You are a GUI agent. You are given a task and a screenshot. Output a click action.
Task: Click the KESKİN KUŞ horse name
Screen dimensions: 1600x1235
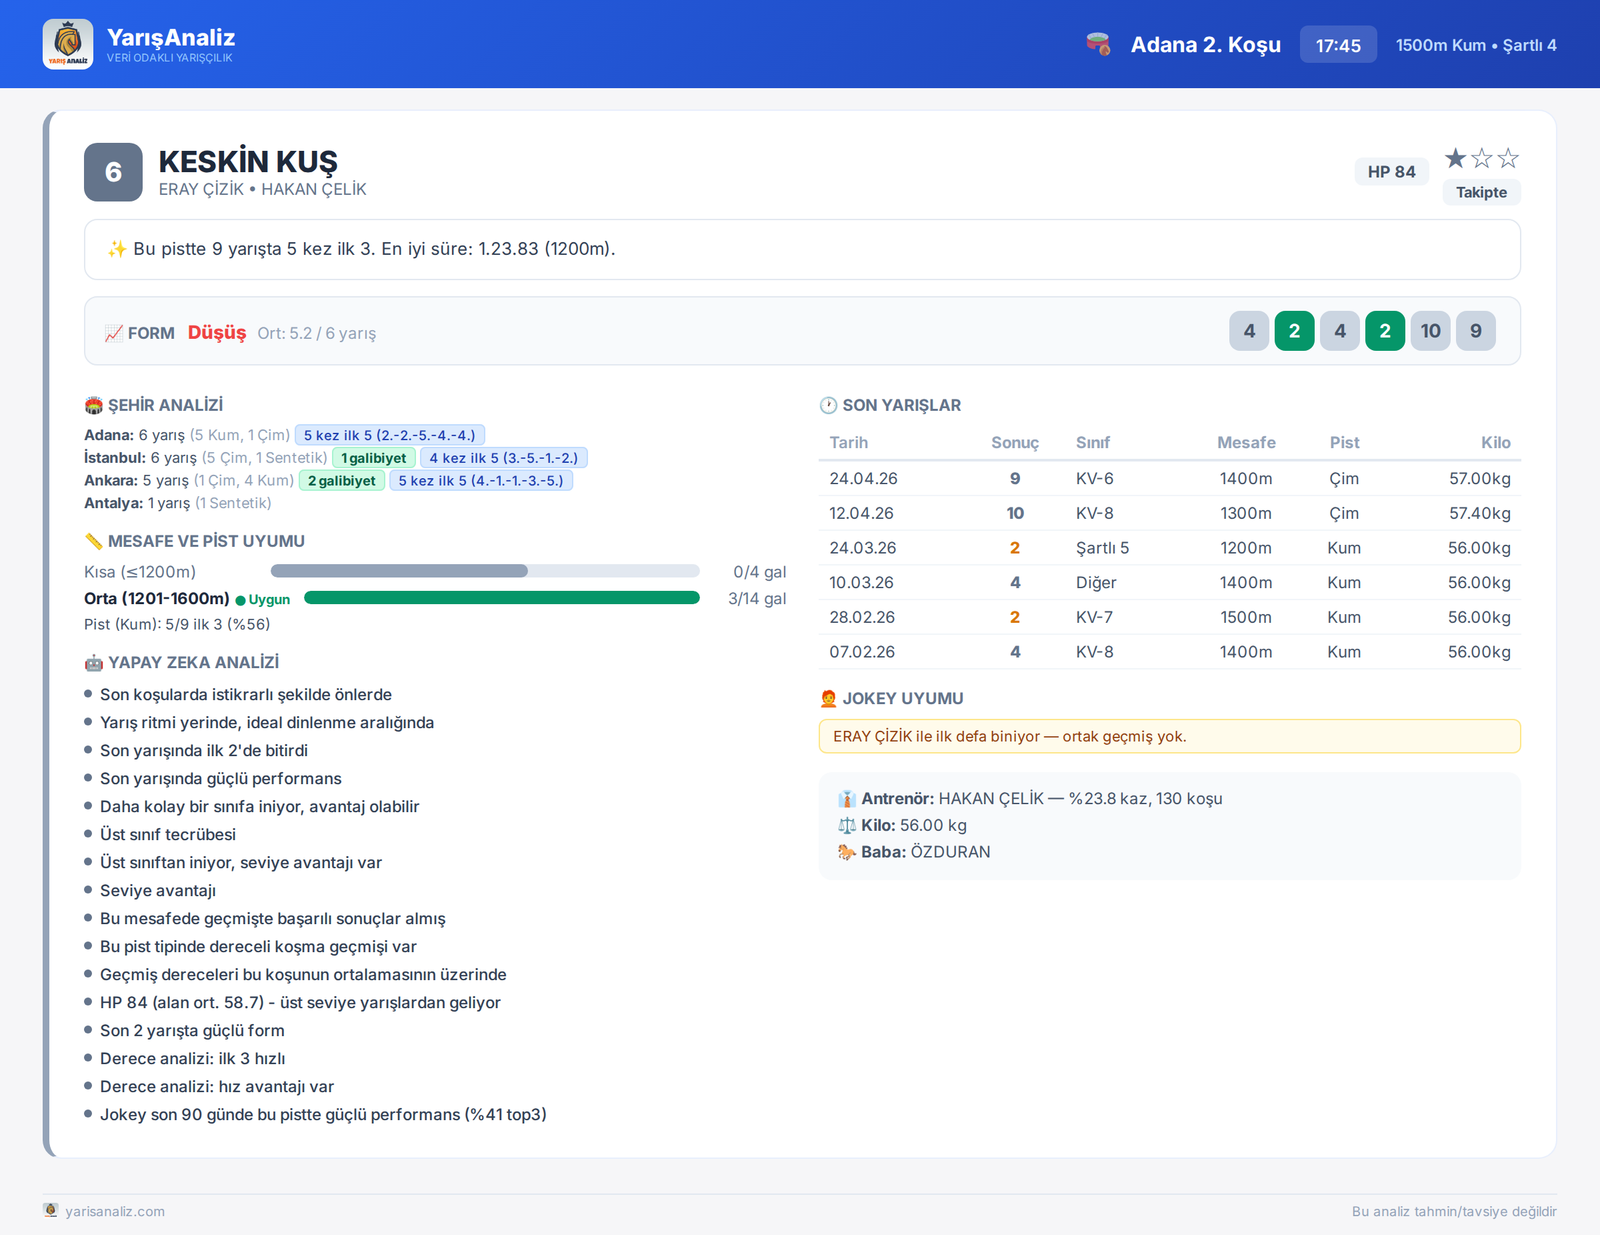[248, 161]
